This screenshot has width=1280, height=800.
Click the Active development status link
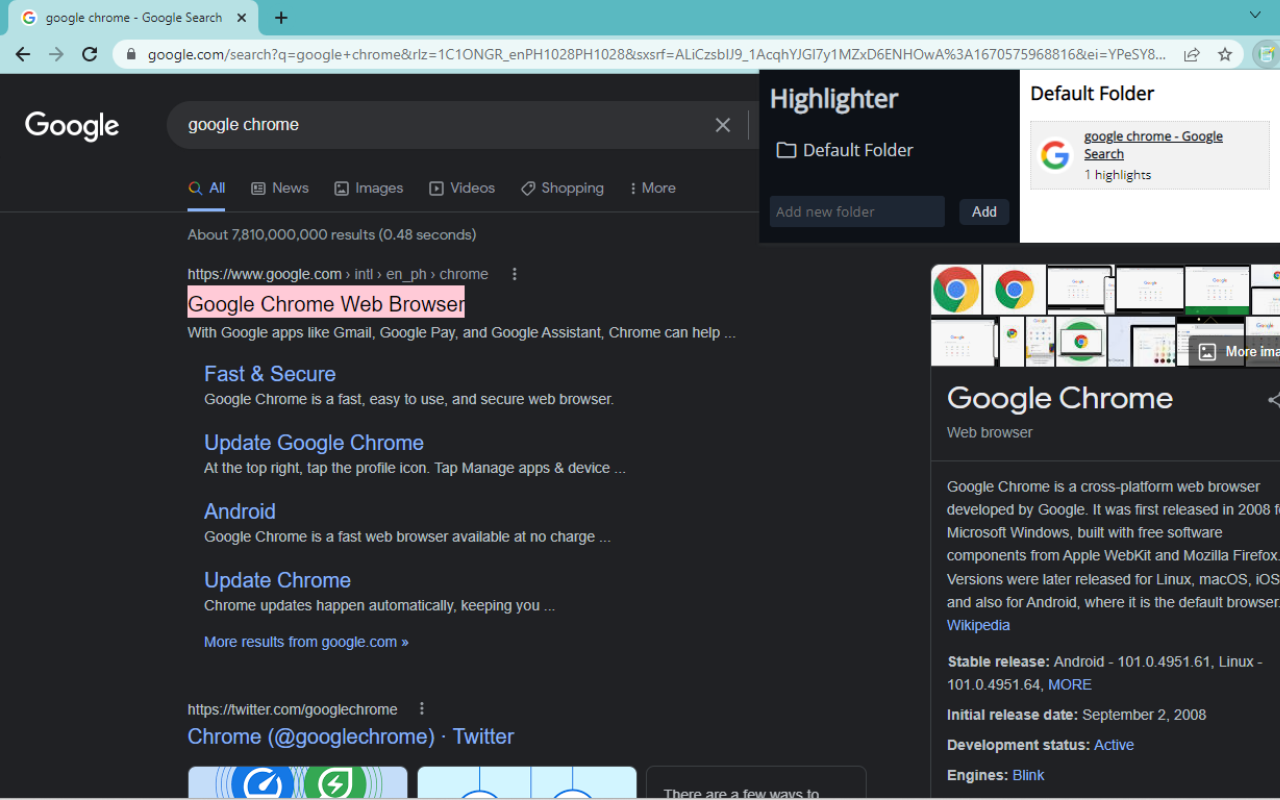click(x=1114, y=745)
